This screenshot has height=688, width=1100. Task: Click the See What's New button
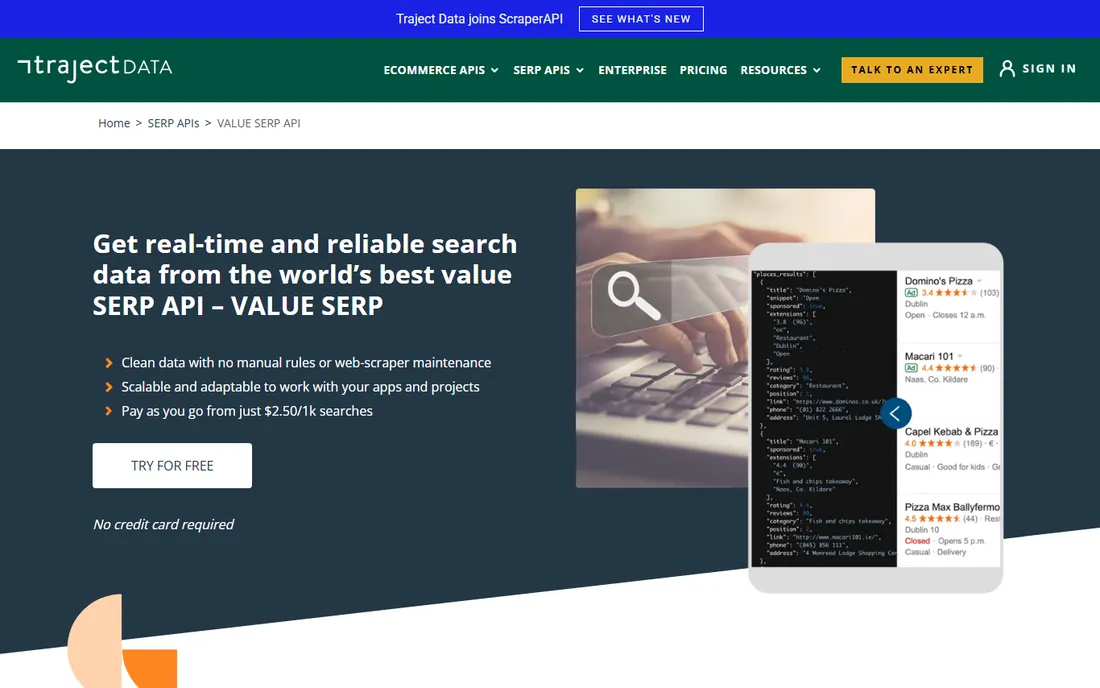click(x=640, y=19)
